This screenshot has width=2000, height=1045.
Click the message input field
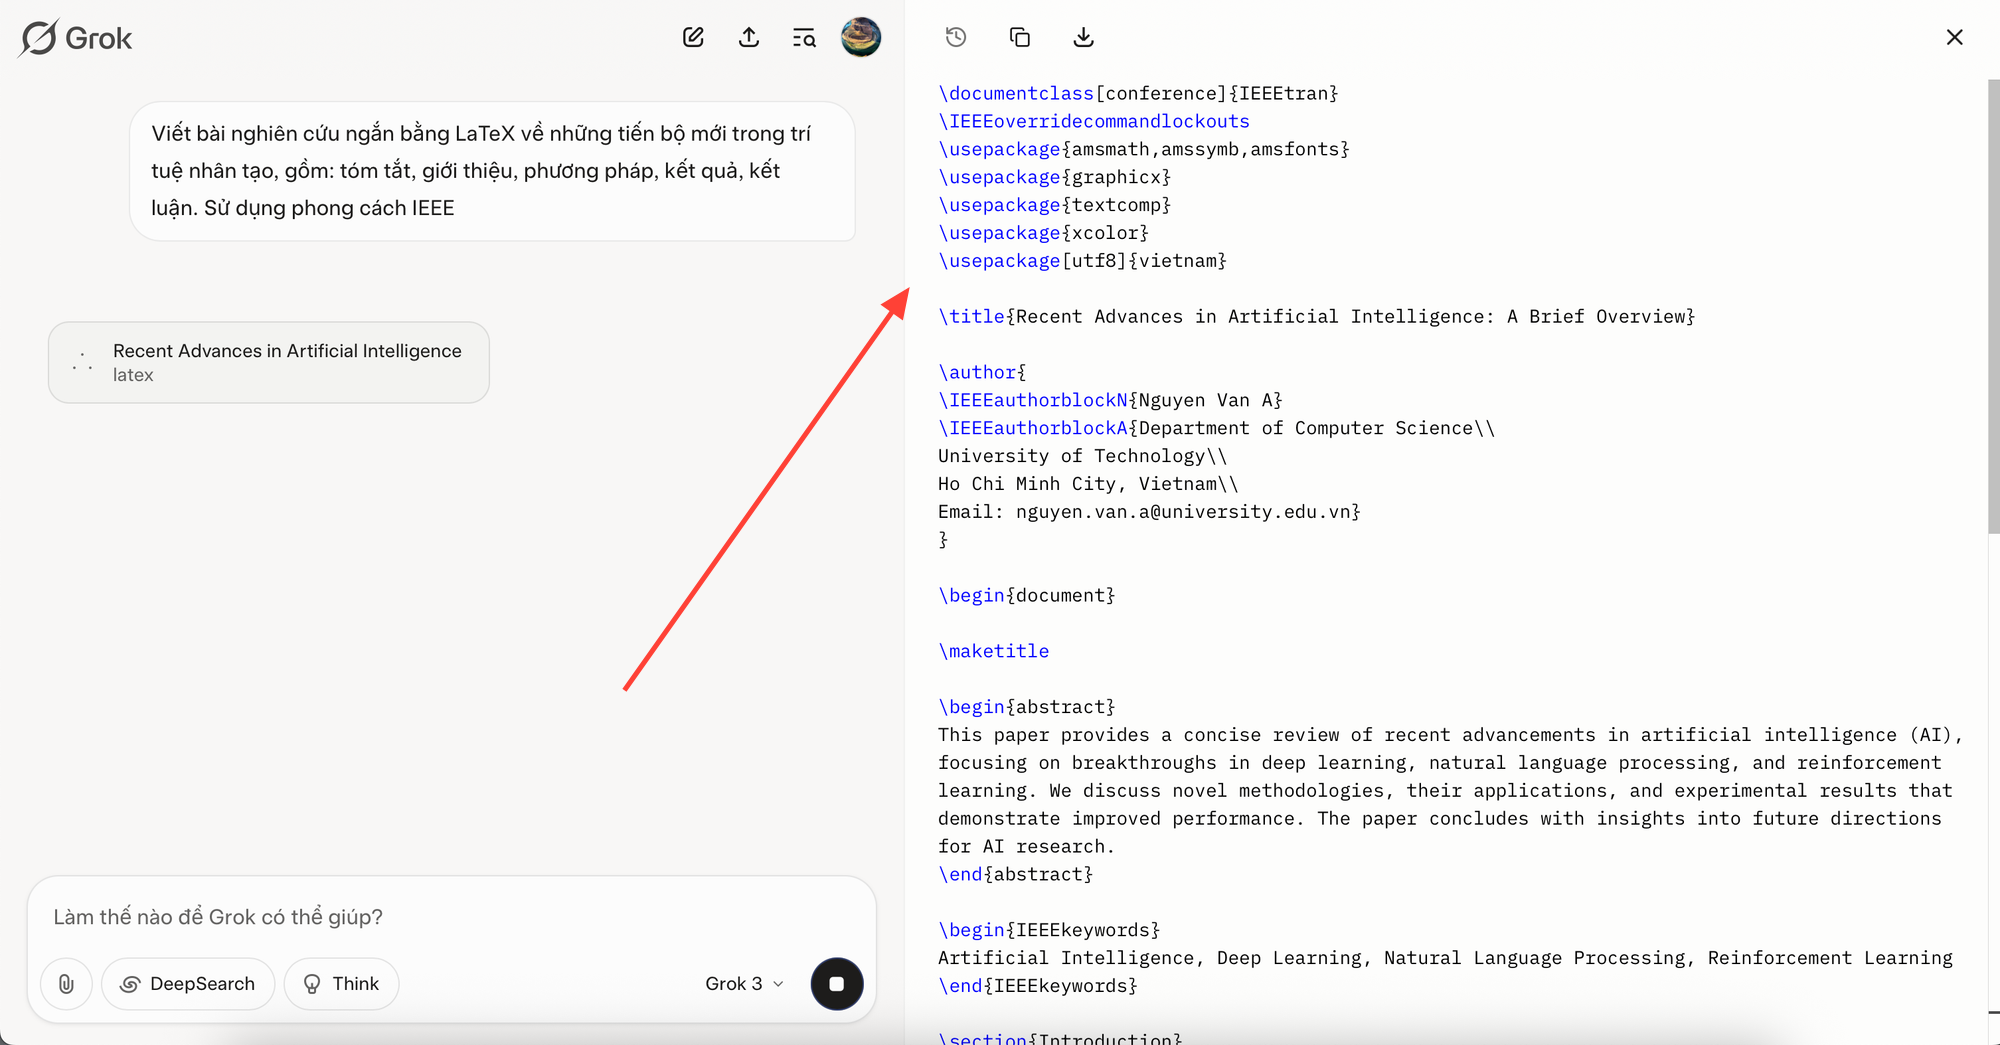click(x=450, y=917)
